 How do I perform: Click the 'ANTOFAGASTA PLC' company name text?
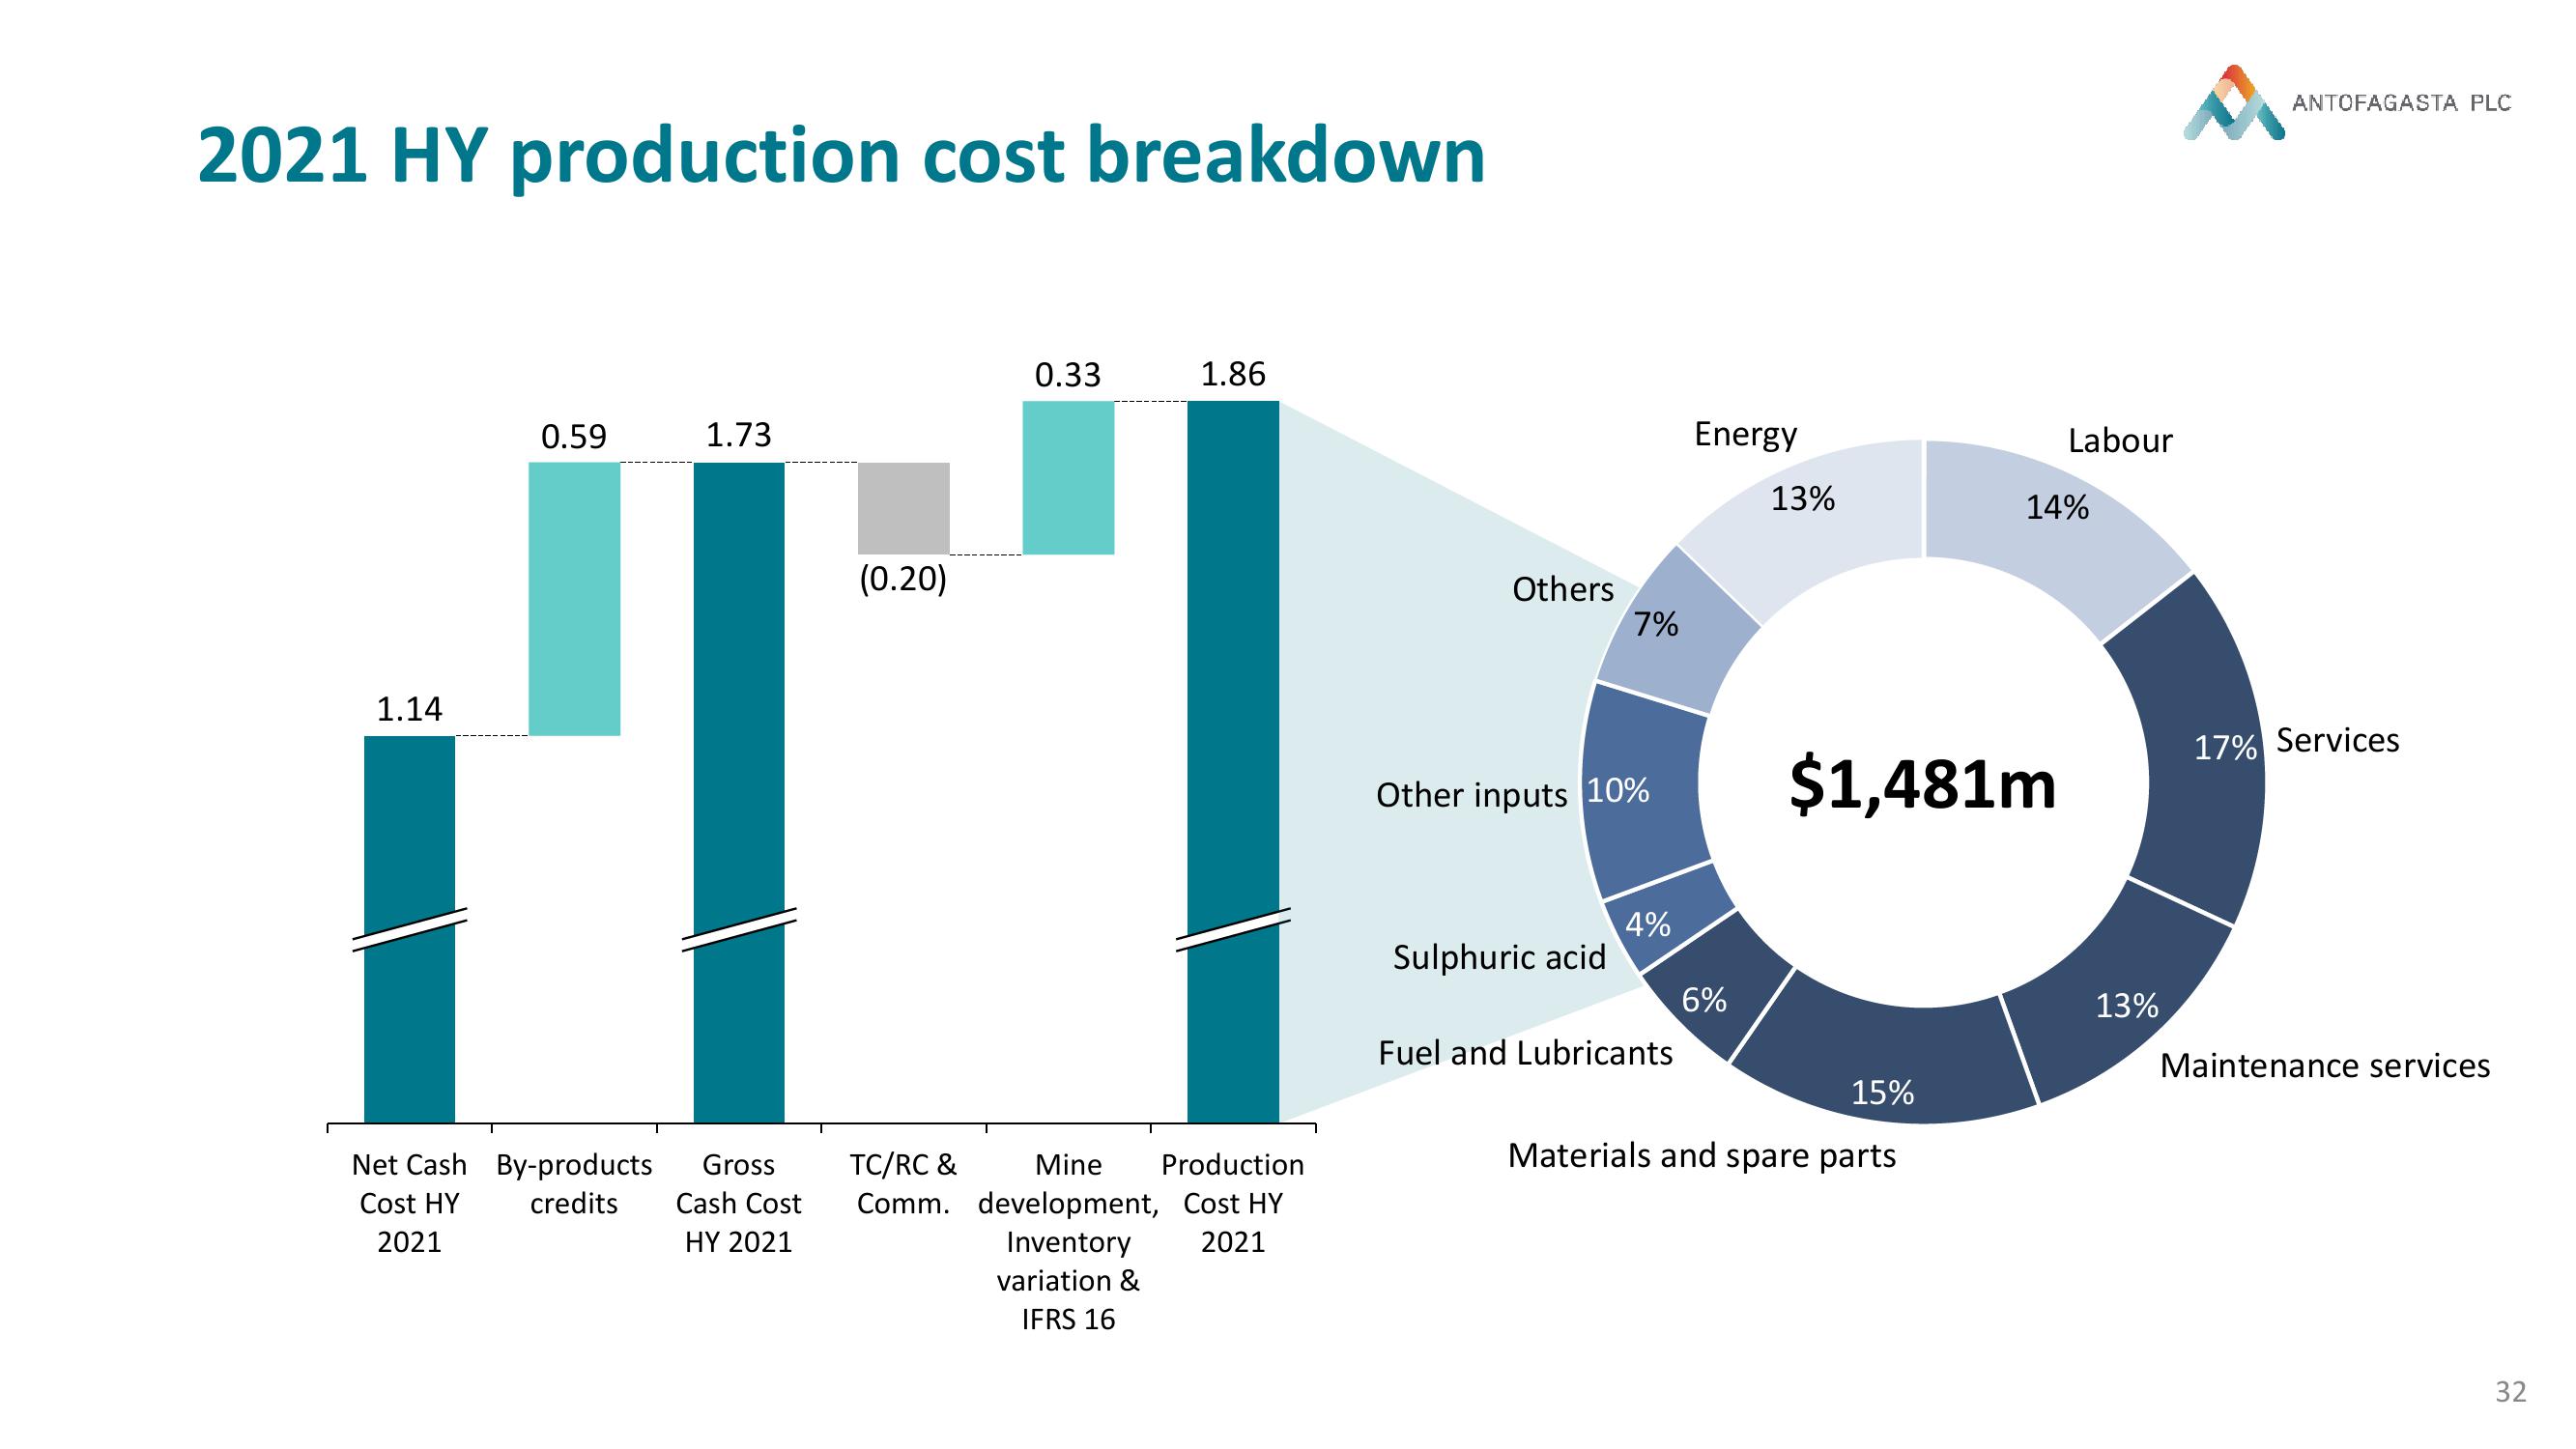[x=2402, y=103]
